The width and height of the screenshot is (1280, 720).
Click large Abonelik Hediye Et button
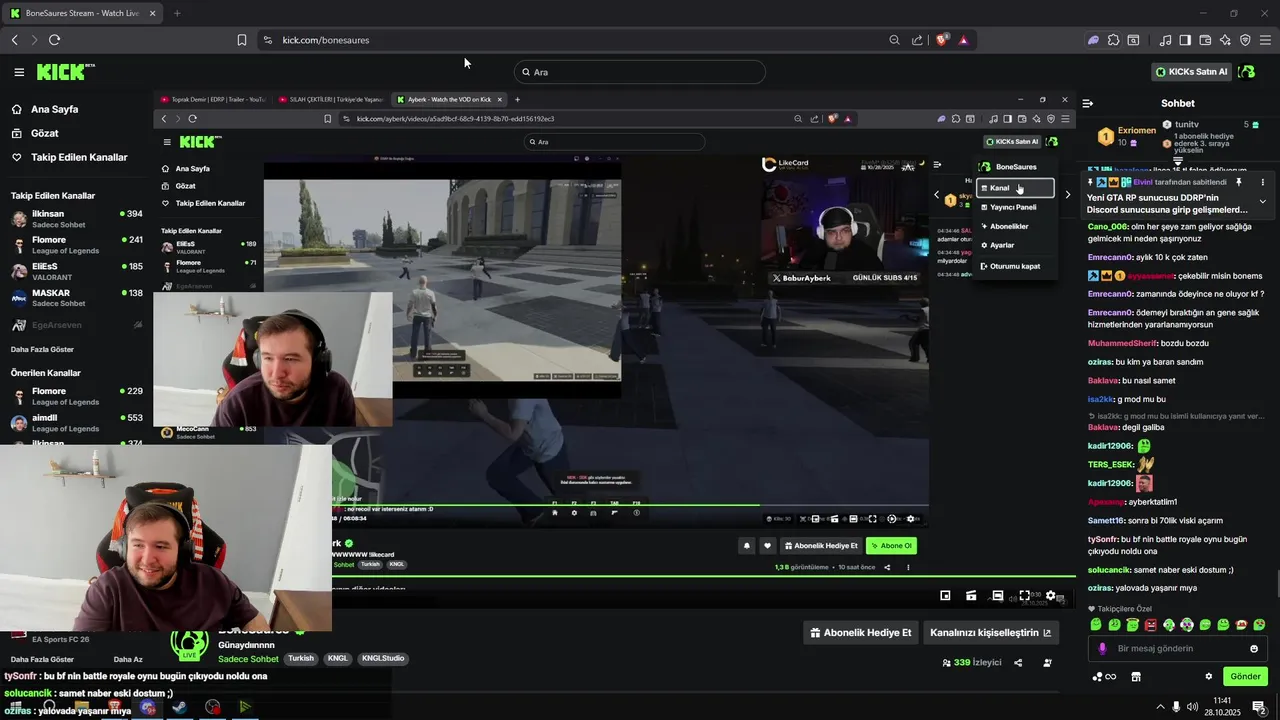(861, 632)
